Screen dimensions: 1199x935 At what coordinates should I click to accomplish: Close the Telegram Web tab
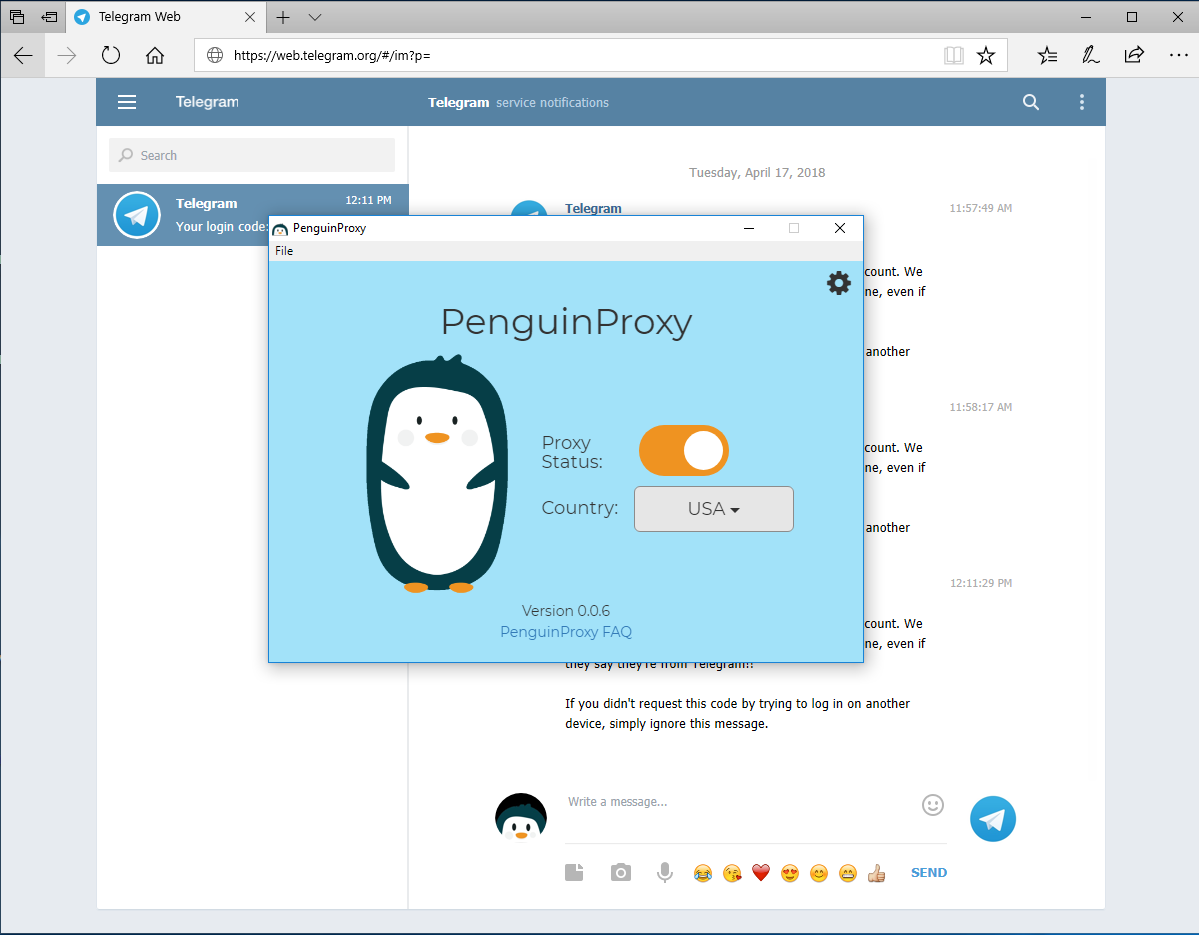(250, 17)
